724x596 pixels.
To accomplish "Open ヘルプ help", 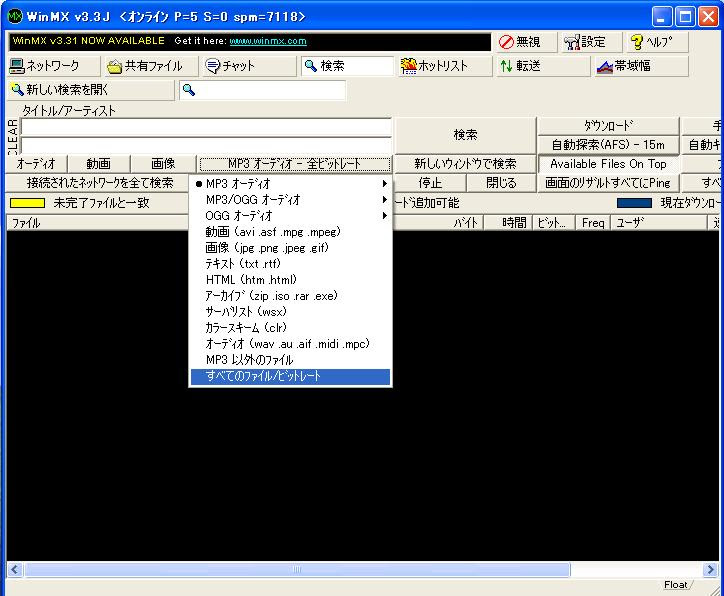I will (657, 42).
